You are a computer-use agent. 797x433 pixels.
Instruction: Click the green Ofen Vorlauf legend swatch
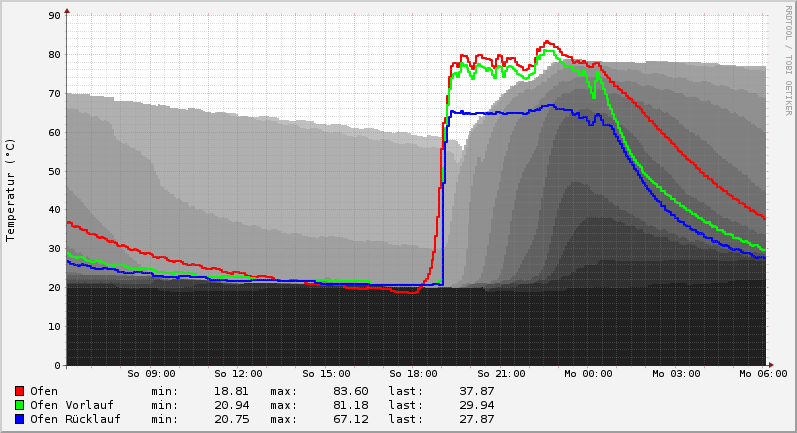pyautogui.click(x=19, y=405)
